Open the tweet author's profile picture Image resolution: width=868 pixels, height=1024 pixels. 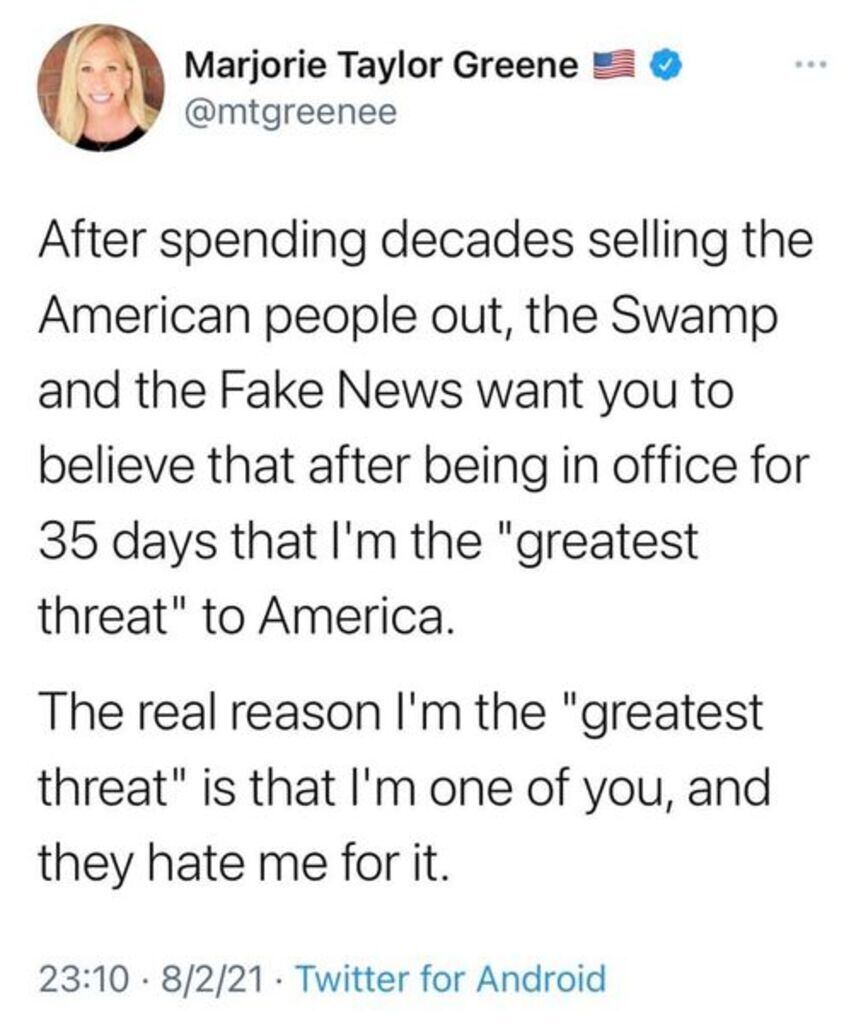click(101, 88)
